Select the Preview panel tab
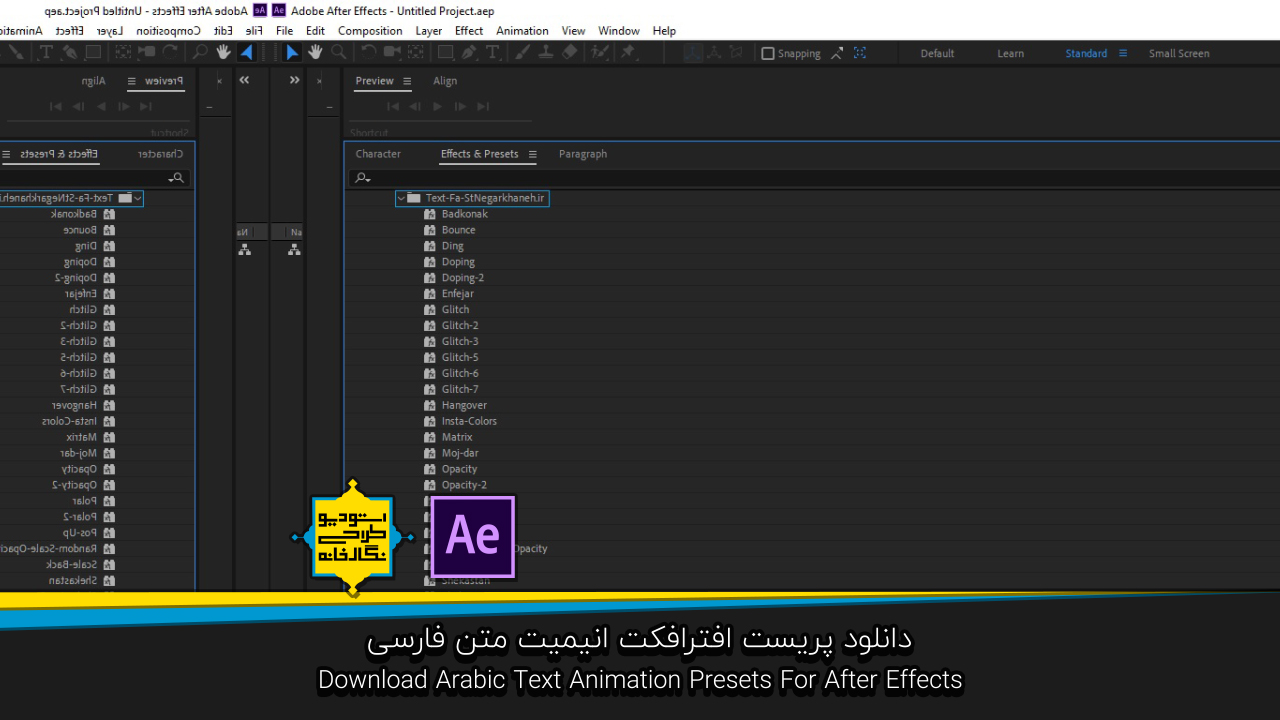 [375, 81]
